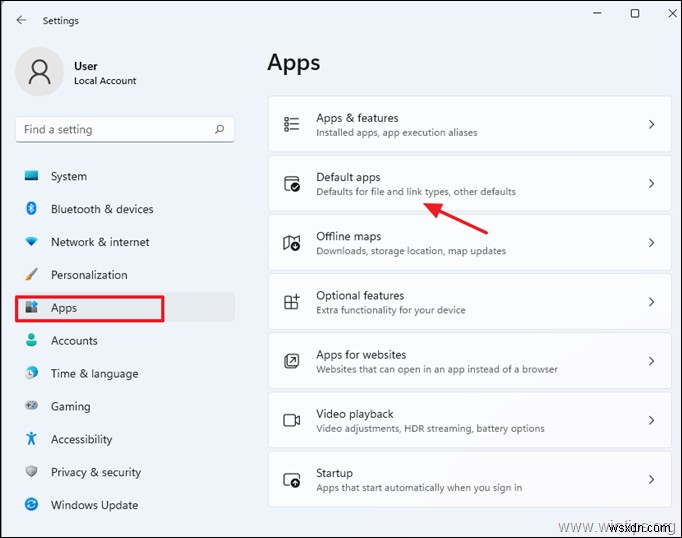The image size is (682, 538).
Task: Open Offline maps card
Action: click(470, 243)
